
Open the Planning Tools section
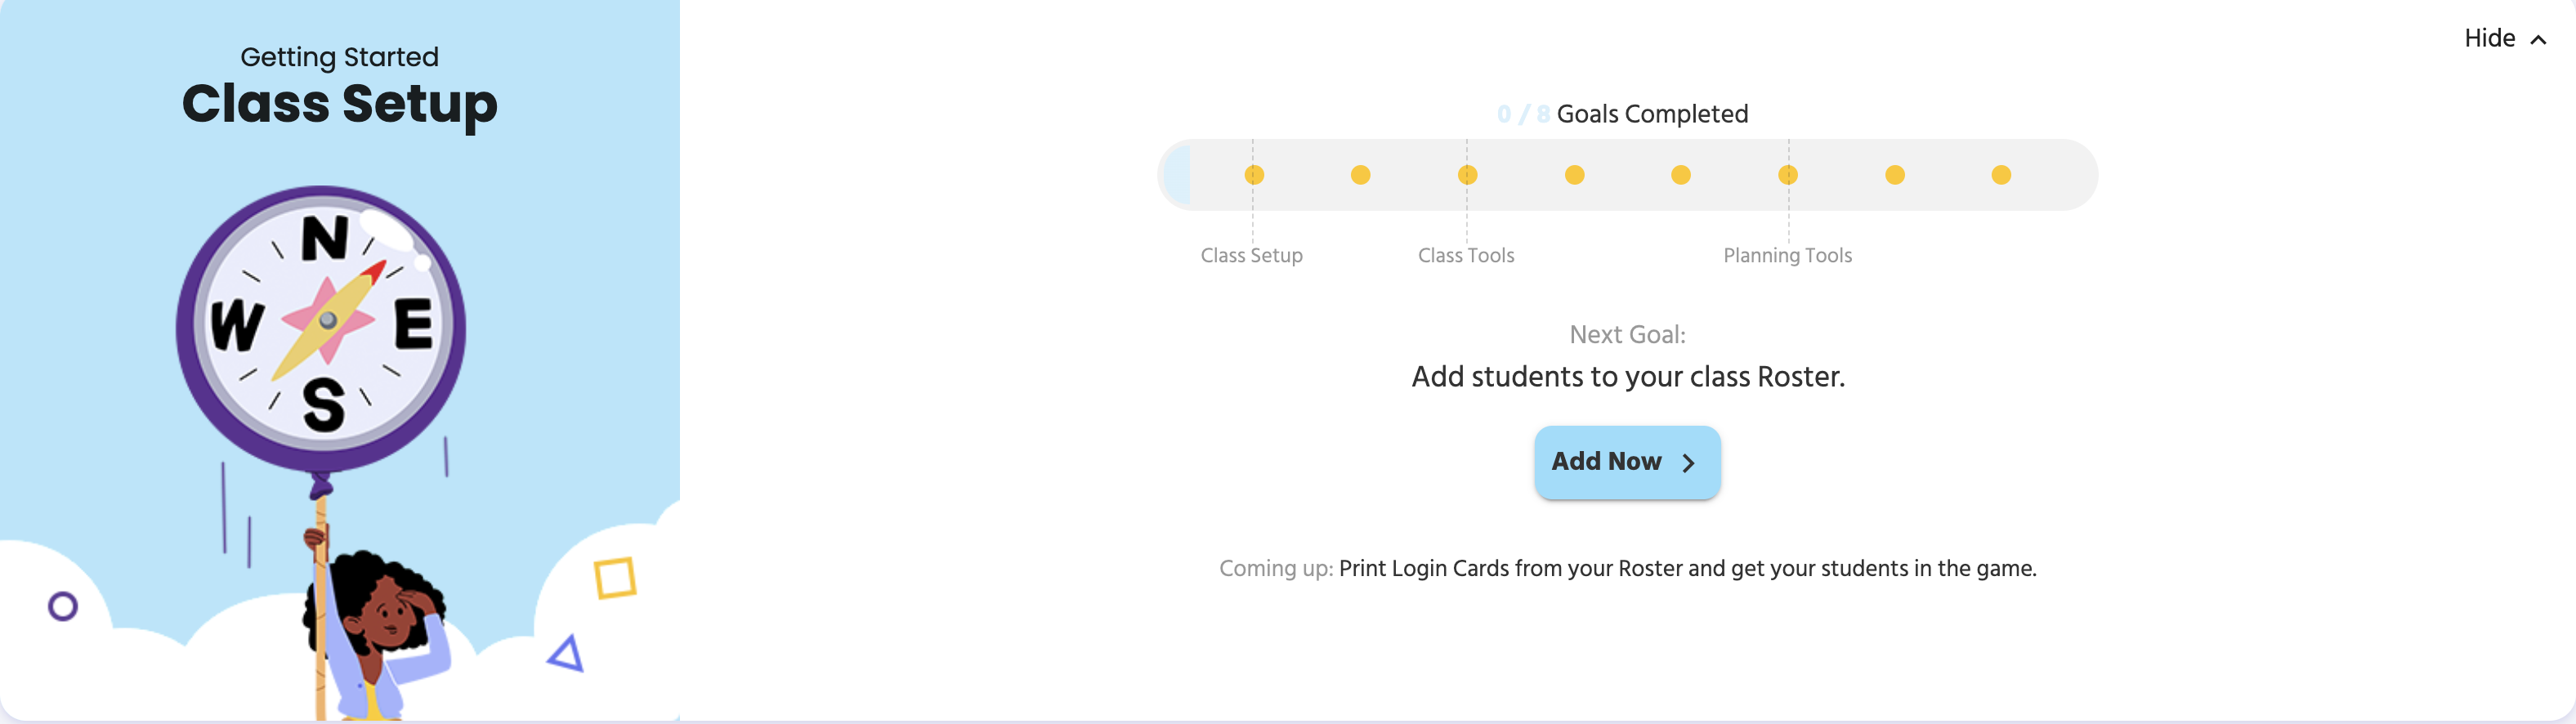(x=1788, y=255)
